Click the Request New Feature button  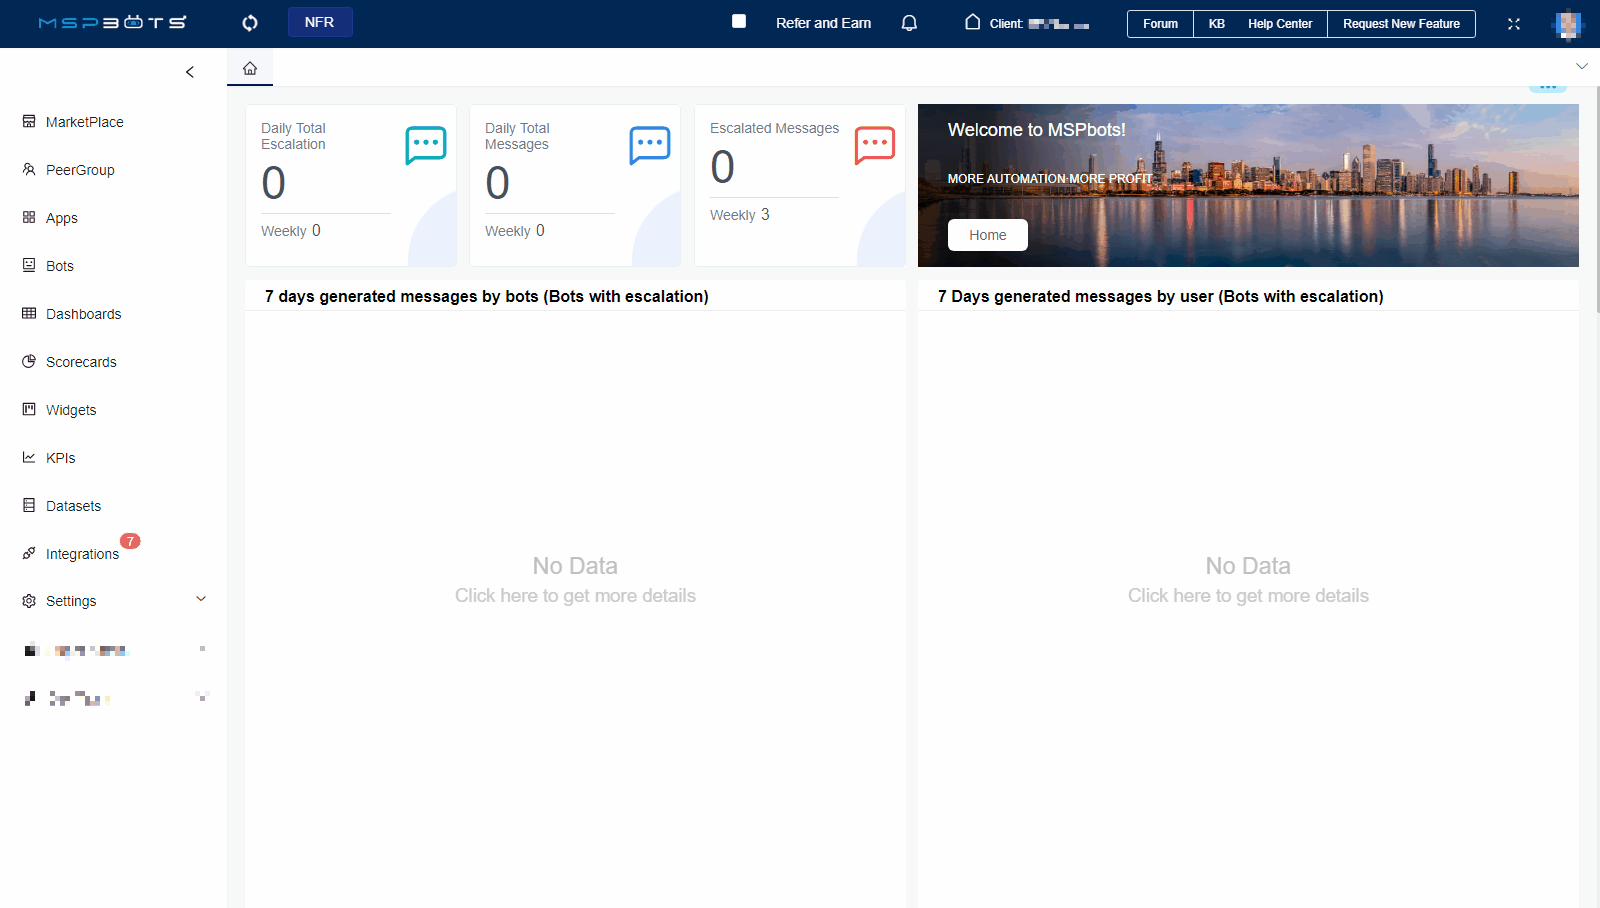[1401, 24]
